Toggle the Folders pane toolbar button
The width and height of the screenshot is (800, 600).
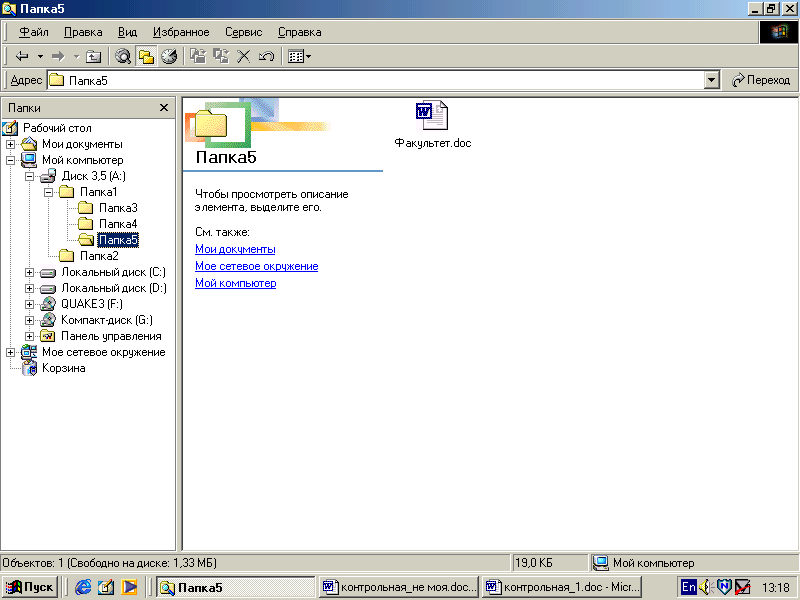pos(146,56)
